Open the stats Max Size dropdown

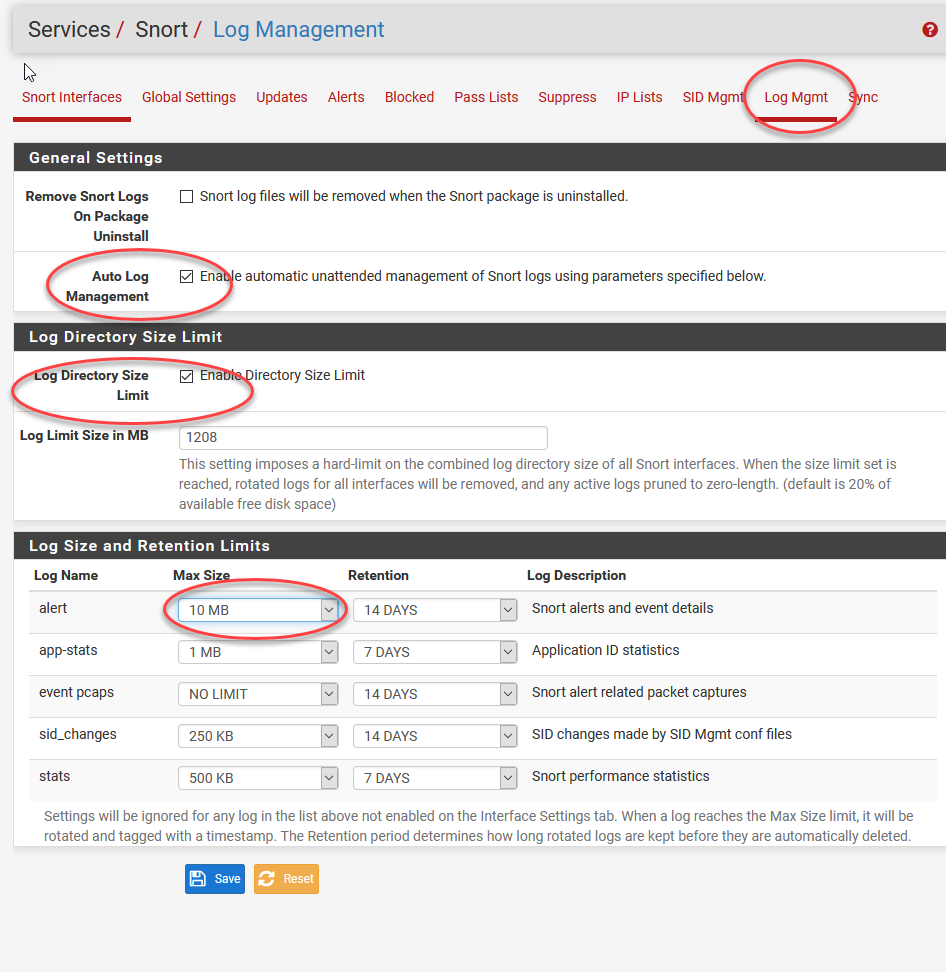click(x=258, y=778)
